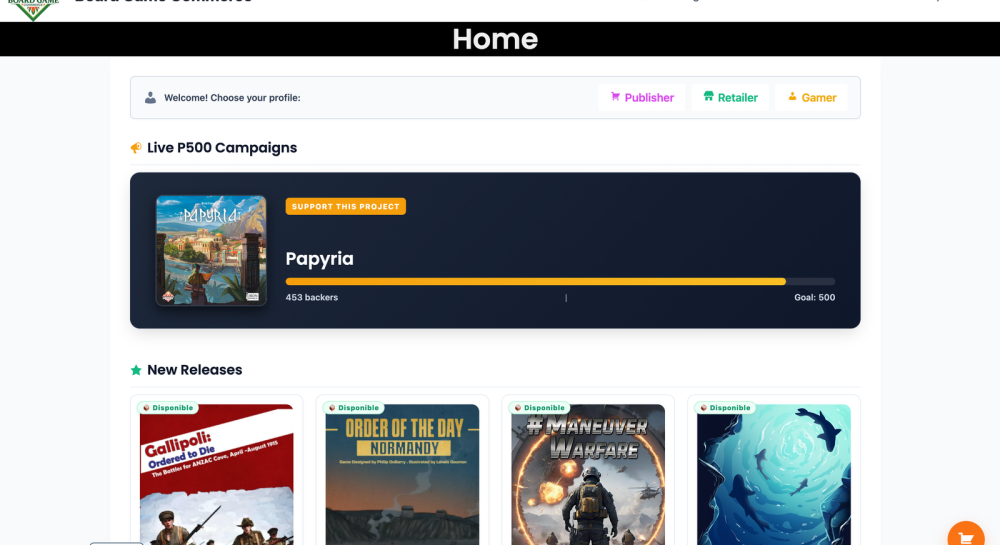Screen dimensions: 1000x545
Task: Click the Live P500 Campaigns heading
Action: tap(221, 148)
